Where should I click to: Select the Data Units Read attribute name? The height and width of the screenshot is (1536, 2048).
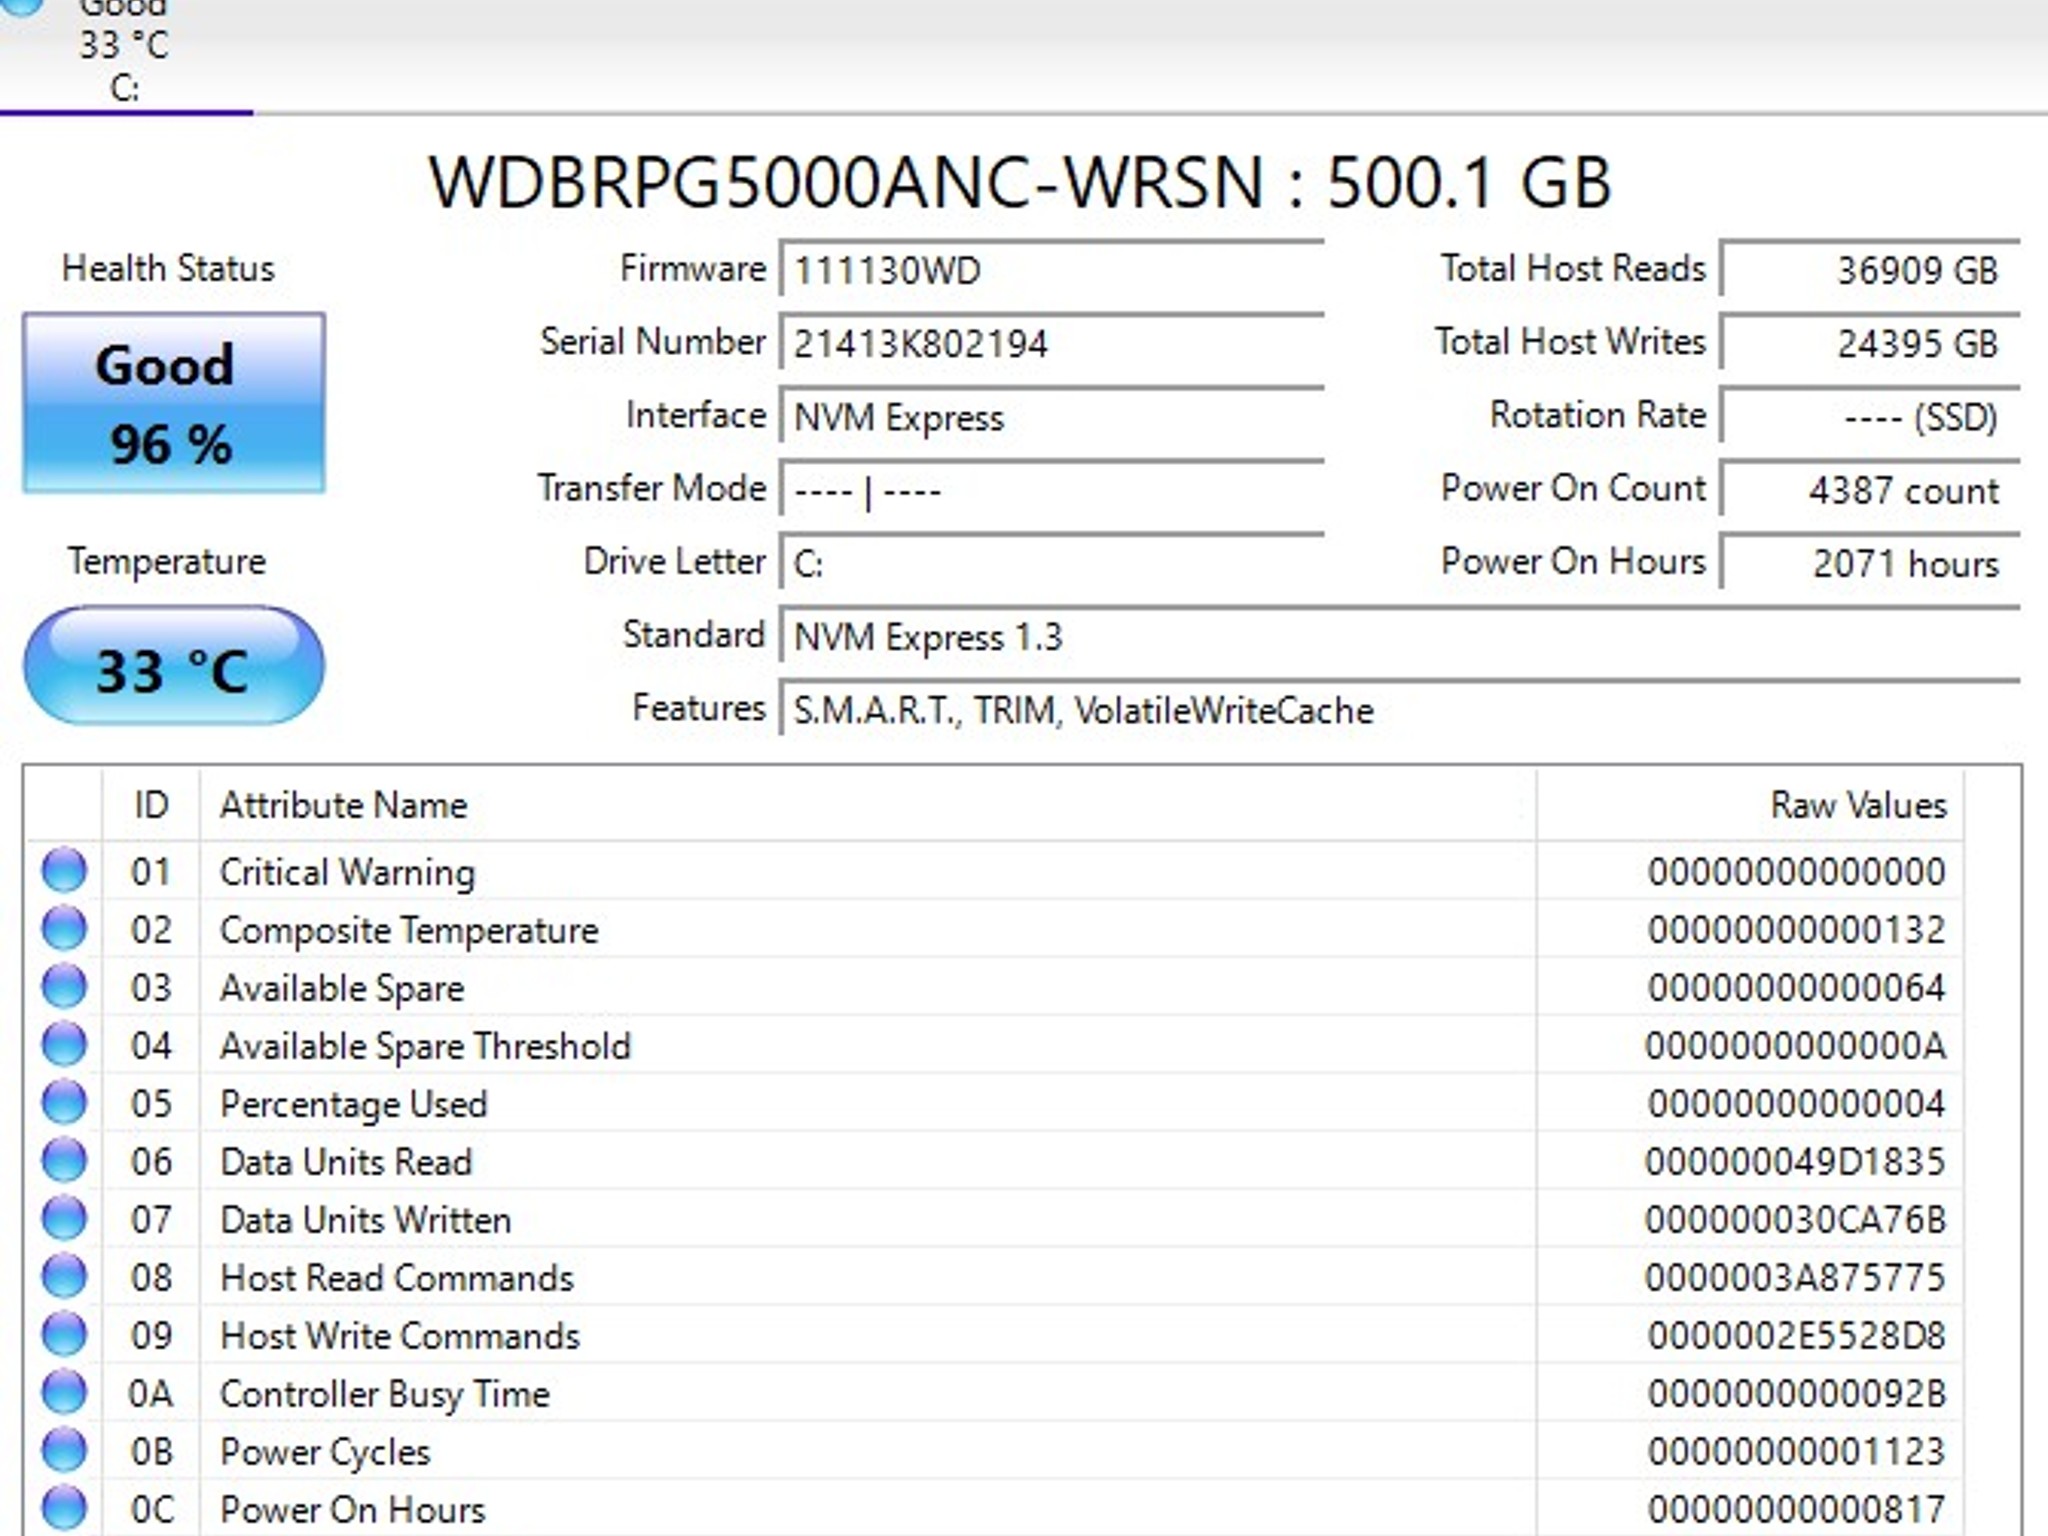click(345, 1162)
